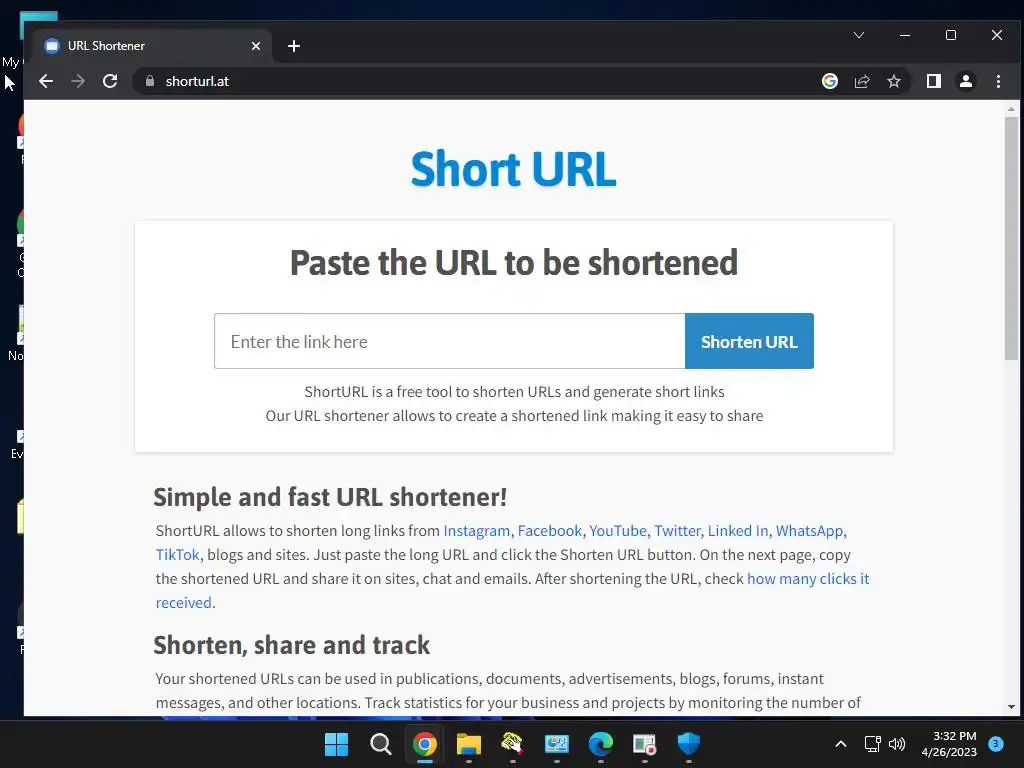Open the Control Panel icon on the taskbar
The image size is (1024, 768).
pos(556,744)
